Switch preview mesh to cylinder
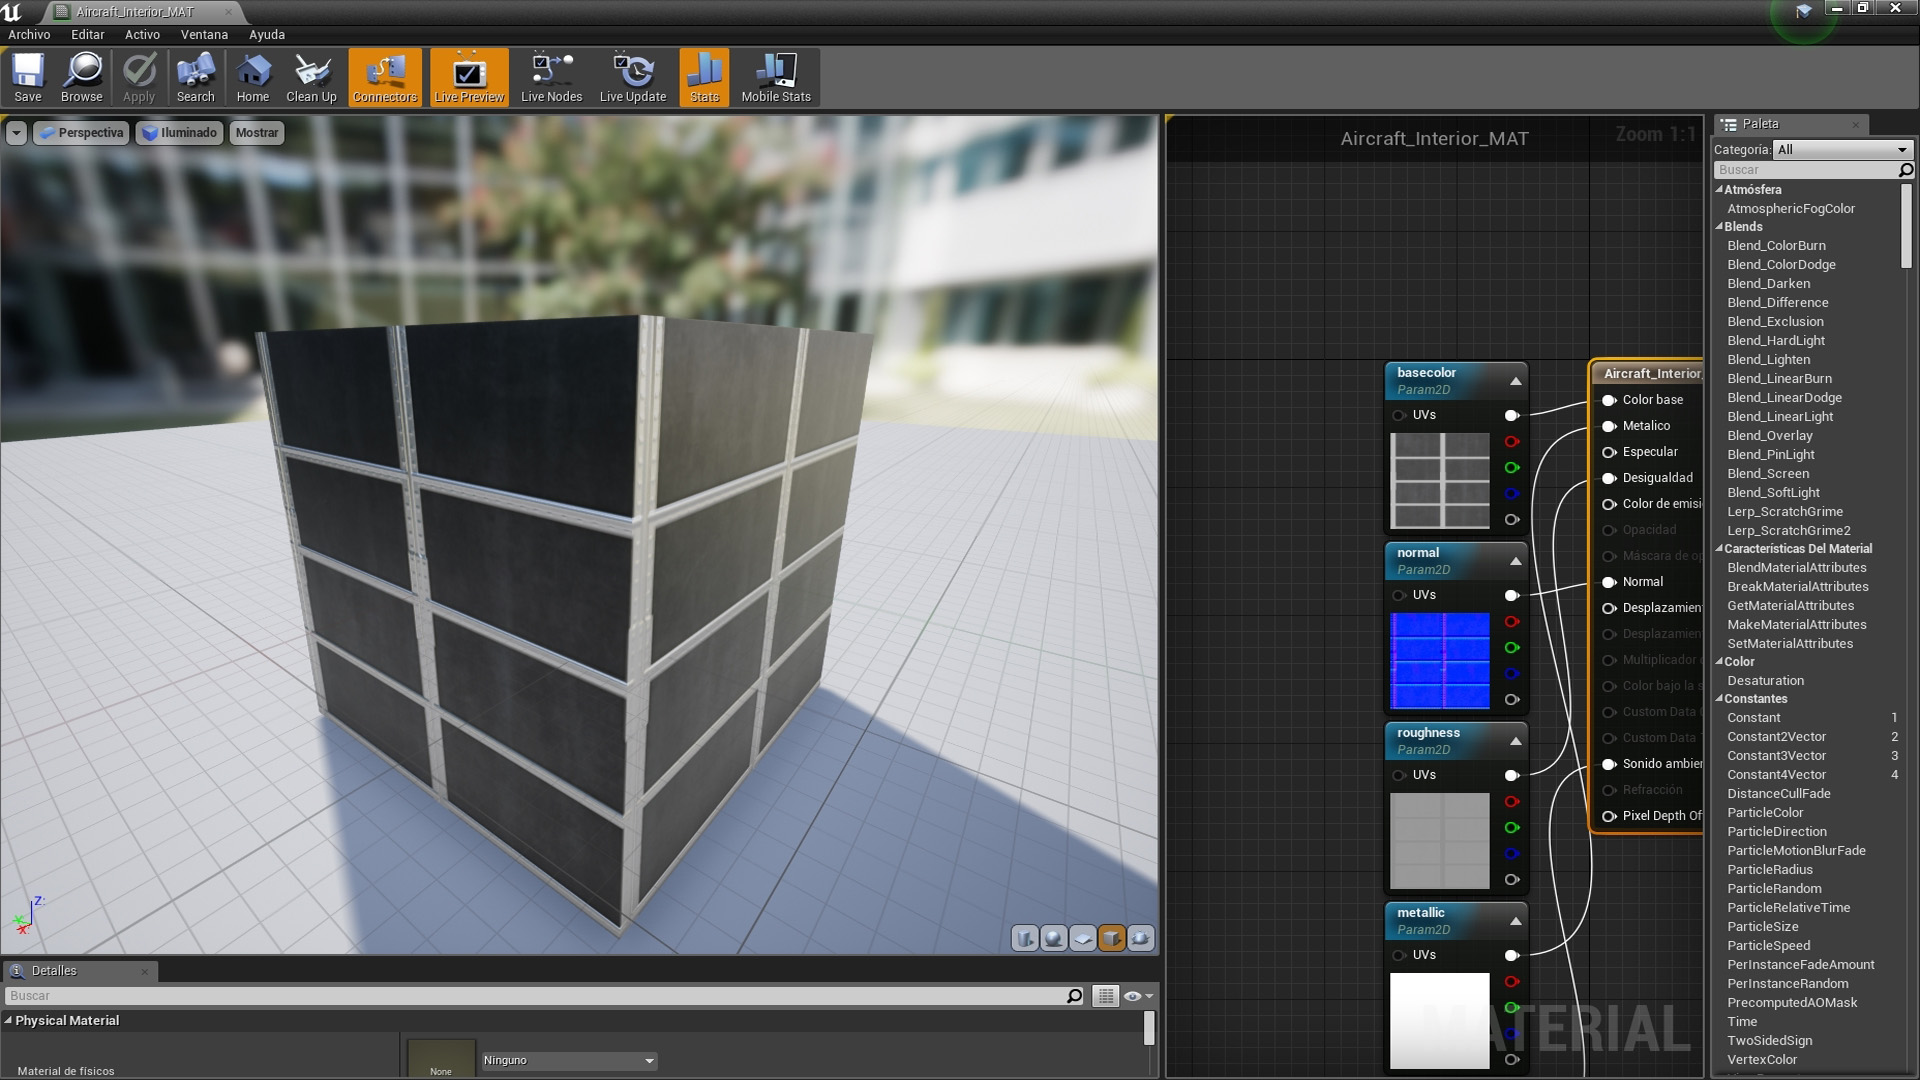The image size is (1920, 1080). [x=1025, y=938]
